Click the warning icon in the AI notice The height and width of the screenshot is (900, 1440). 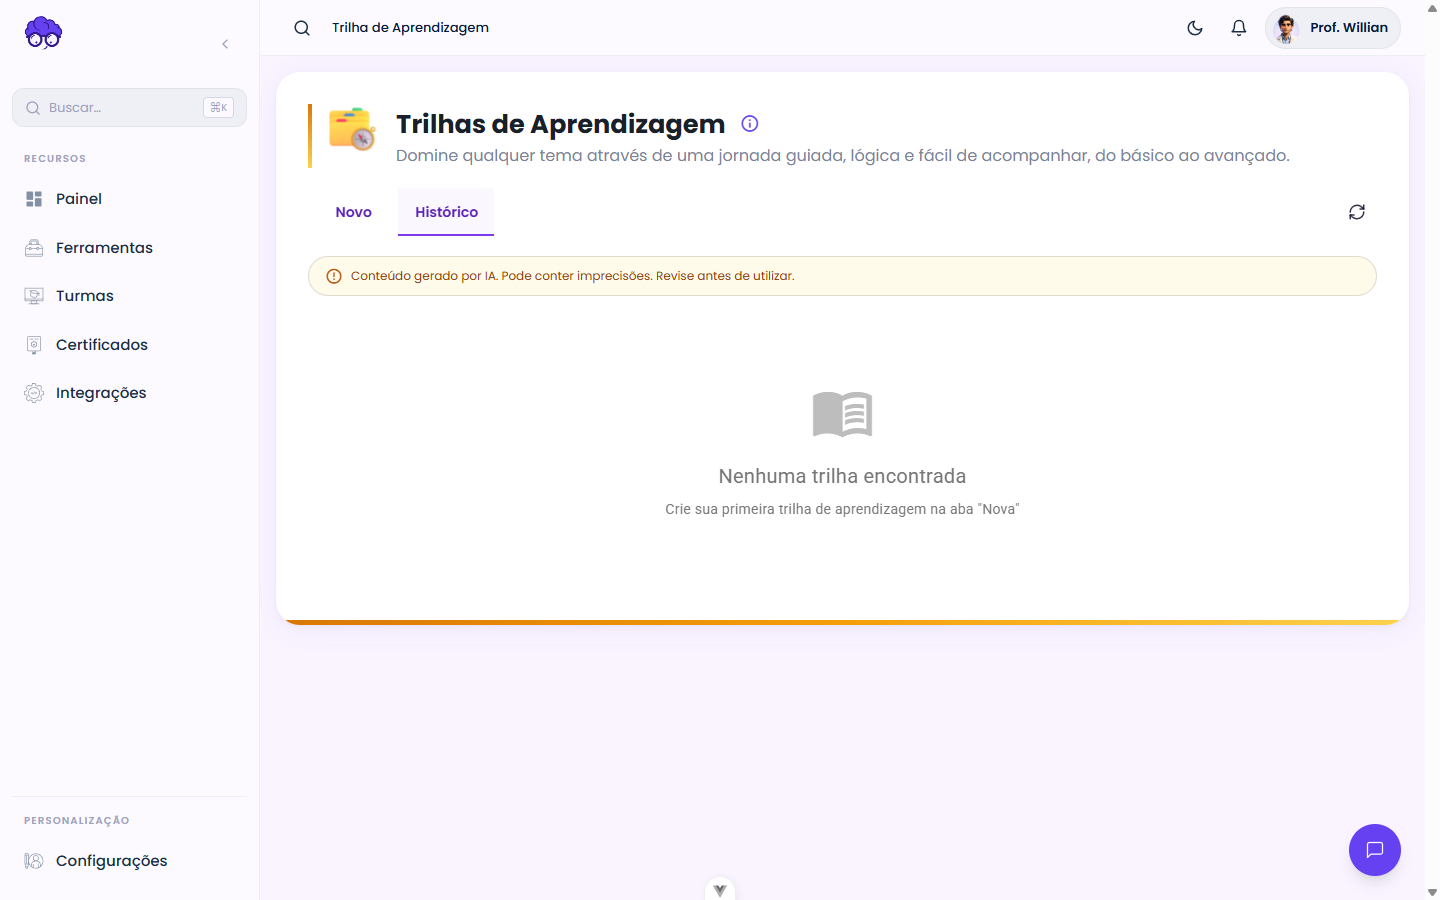[x=334, y=276]
